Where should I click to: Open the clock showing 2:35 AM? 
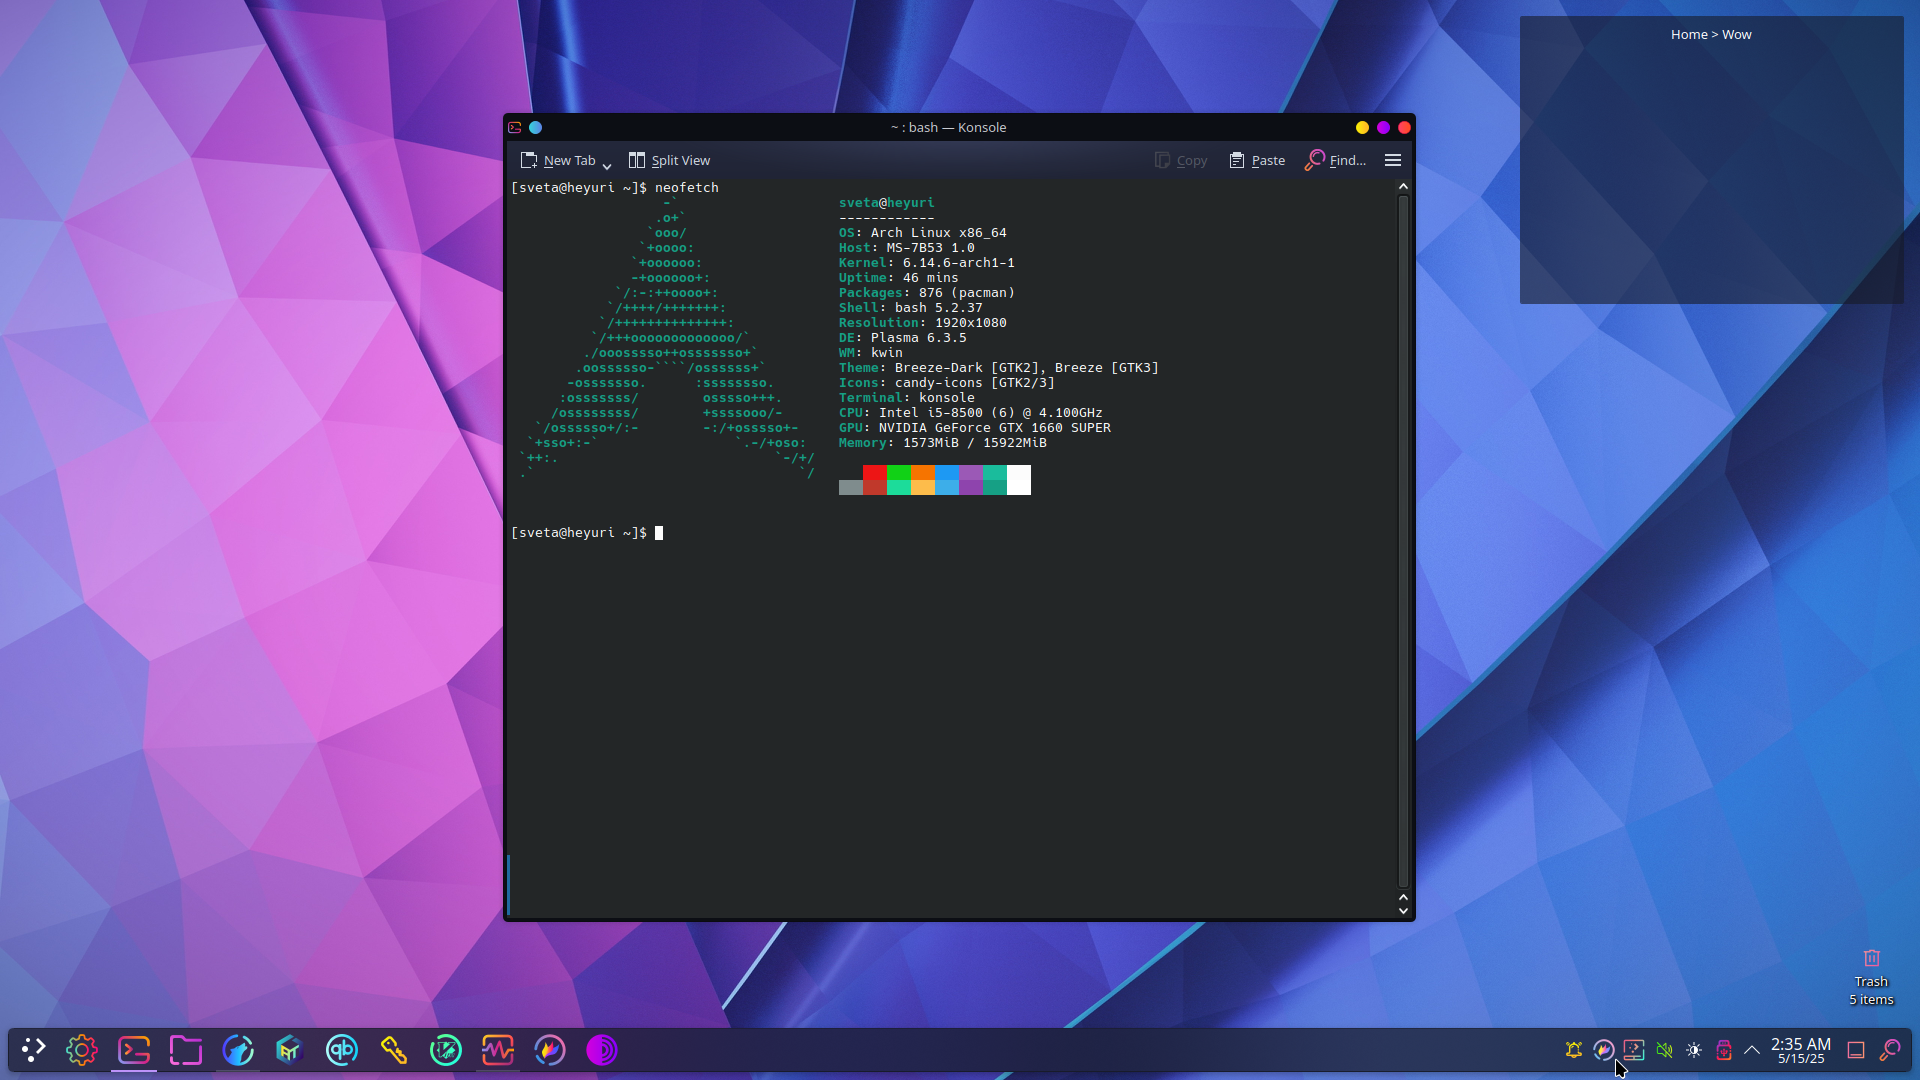click(x=1801, y=1050)
